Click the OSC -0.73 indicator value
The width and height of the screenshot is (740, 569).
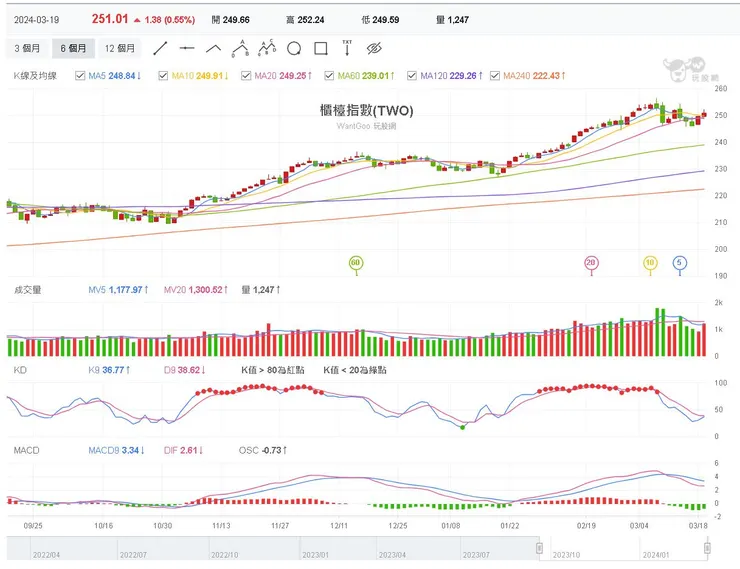click(x=263, y=450)
